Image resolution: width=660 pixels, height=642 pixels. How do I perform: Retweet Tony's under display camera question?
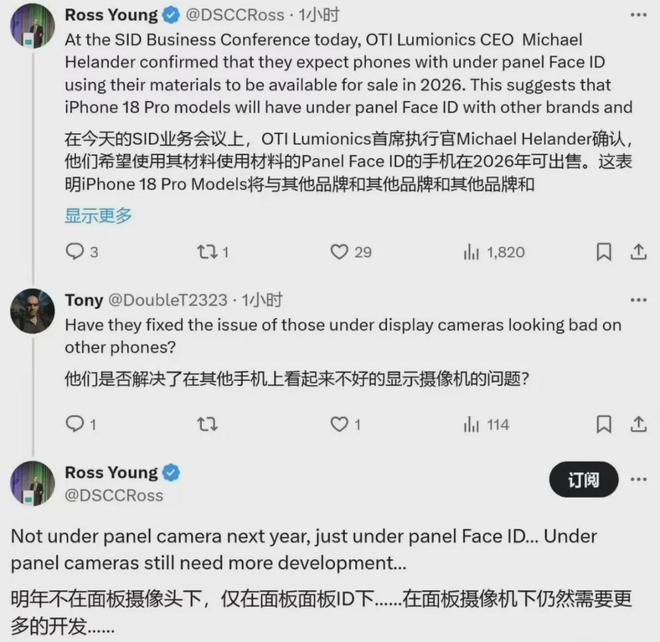pos(208,424)
